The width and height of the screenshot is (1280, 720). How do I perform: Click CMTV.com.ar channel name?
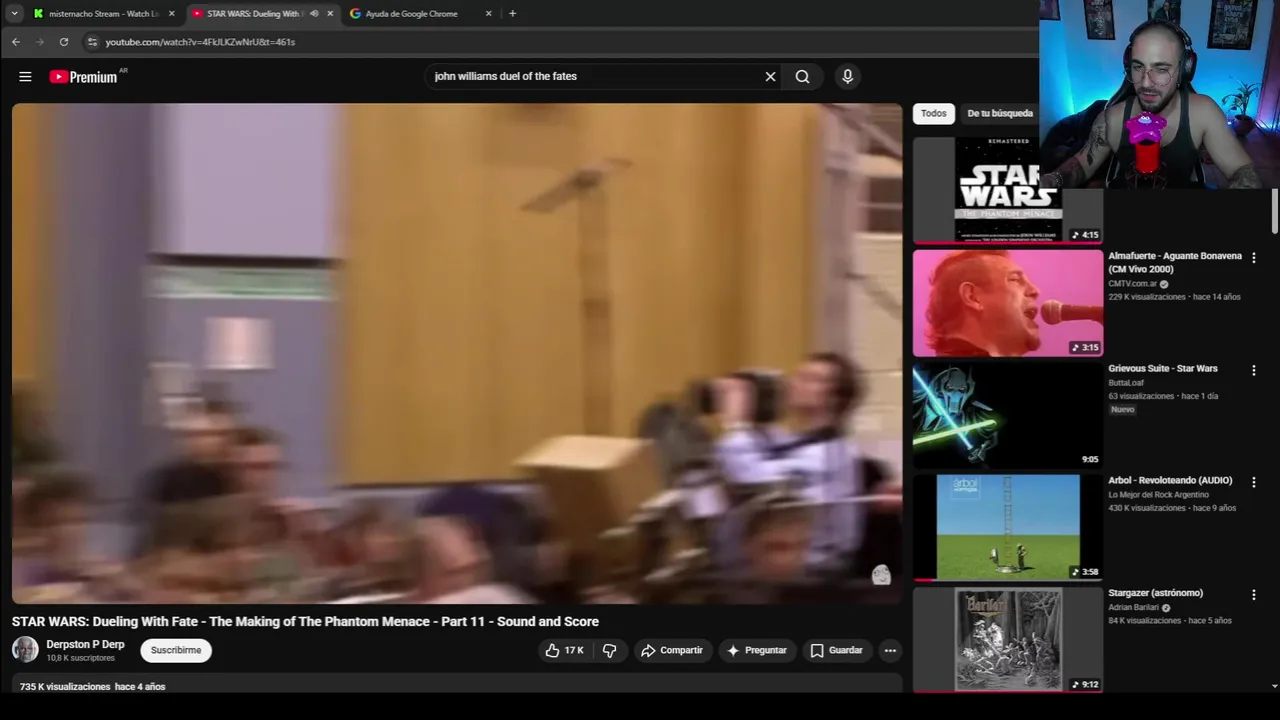click(x=1132, y=283)
